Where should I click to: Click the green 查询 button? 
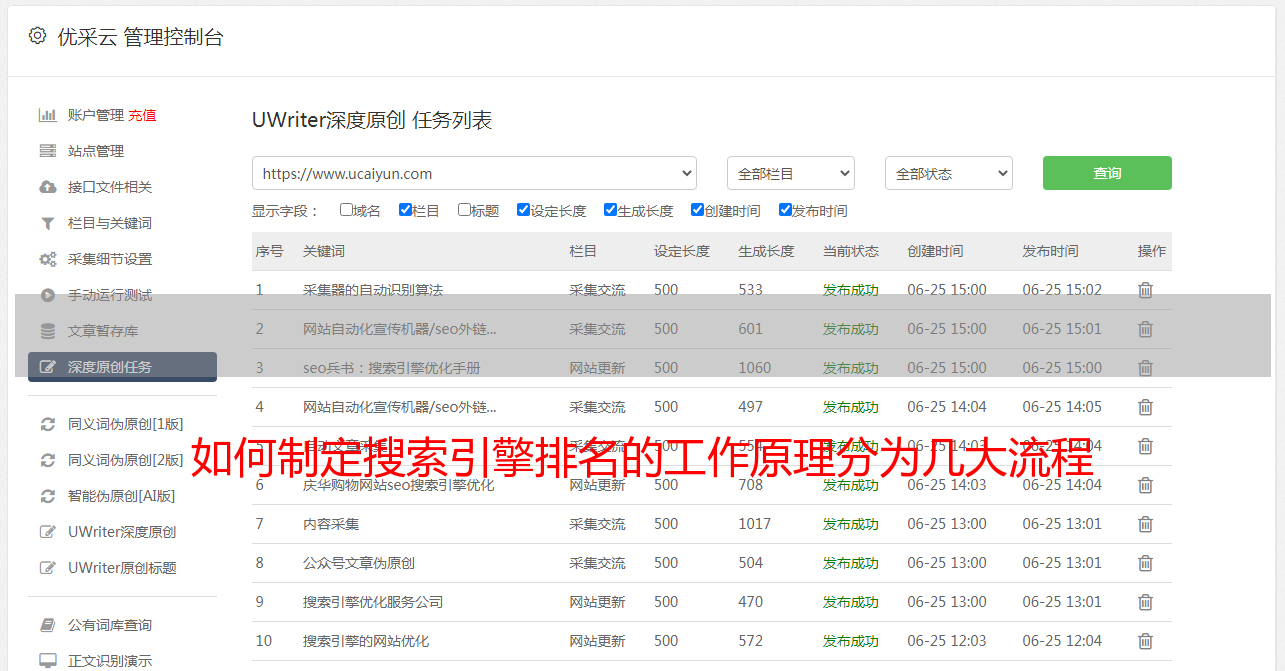coord(1107,173)
